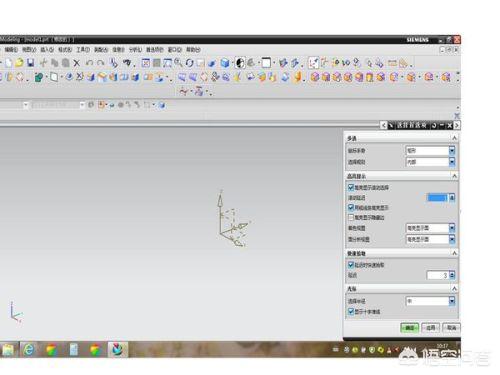The height and width of the screenshot is (375, 500).
Task: Open the first dropdown in the multi-select section
Action: (x=430, y=151)
